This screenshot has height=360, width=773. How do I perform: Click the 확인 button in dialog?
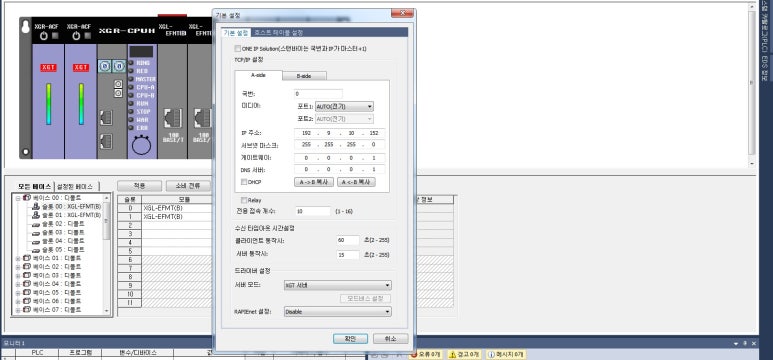350,339
